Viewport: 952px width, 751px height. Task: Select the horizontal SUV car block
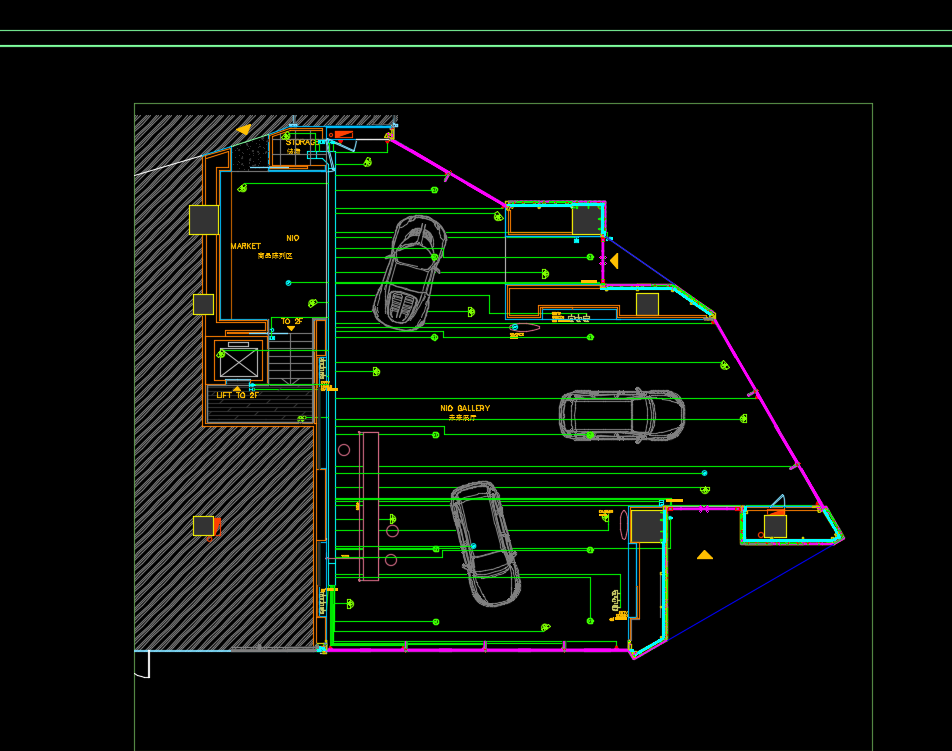click(x=622, y=414)
